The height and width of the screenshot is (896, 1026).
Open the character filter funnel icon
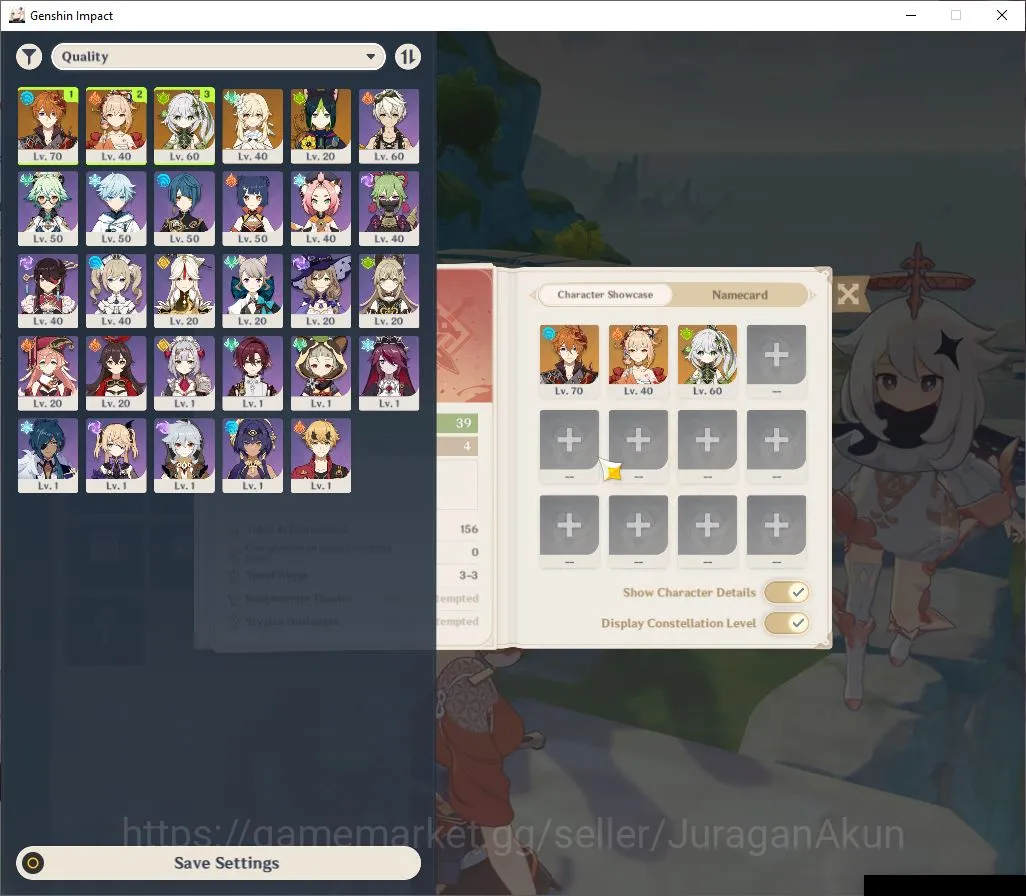point(29,57)
